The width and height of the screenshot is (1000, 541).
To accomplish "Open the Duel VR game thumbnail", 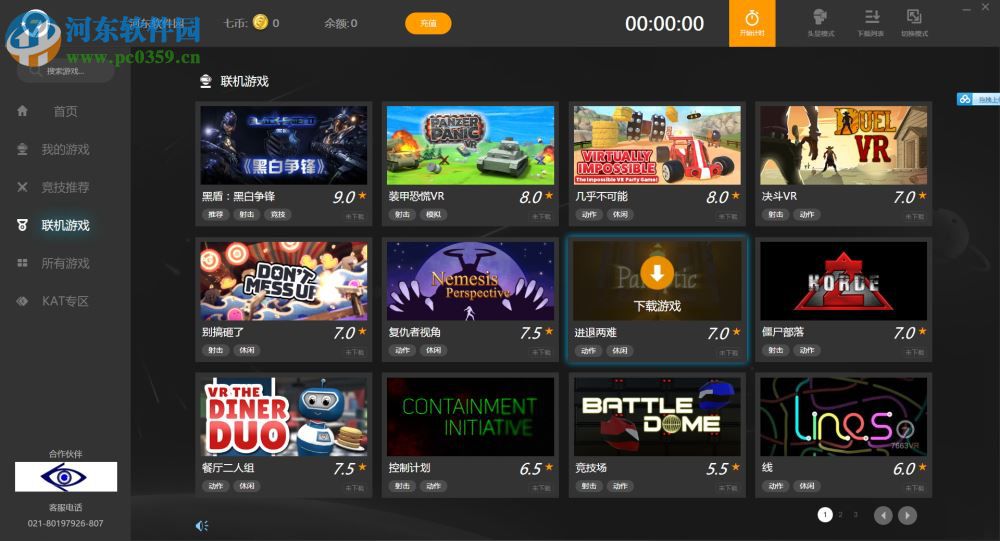I will point(843,145).
